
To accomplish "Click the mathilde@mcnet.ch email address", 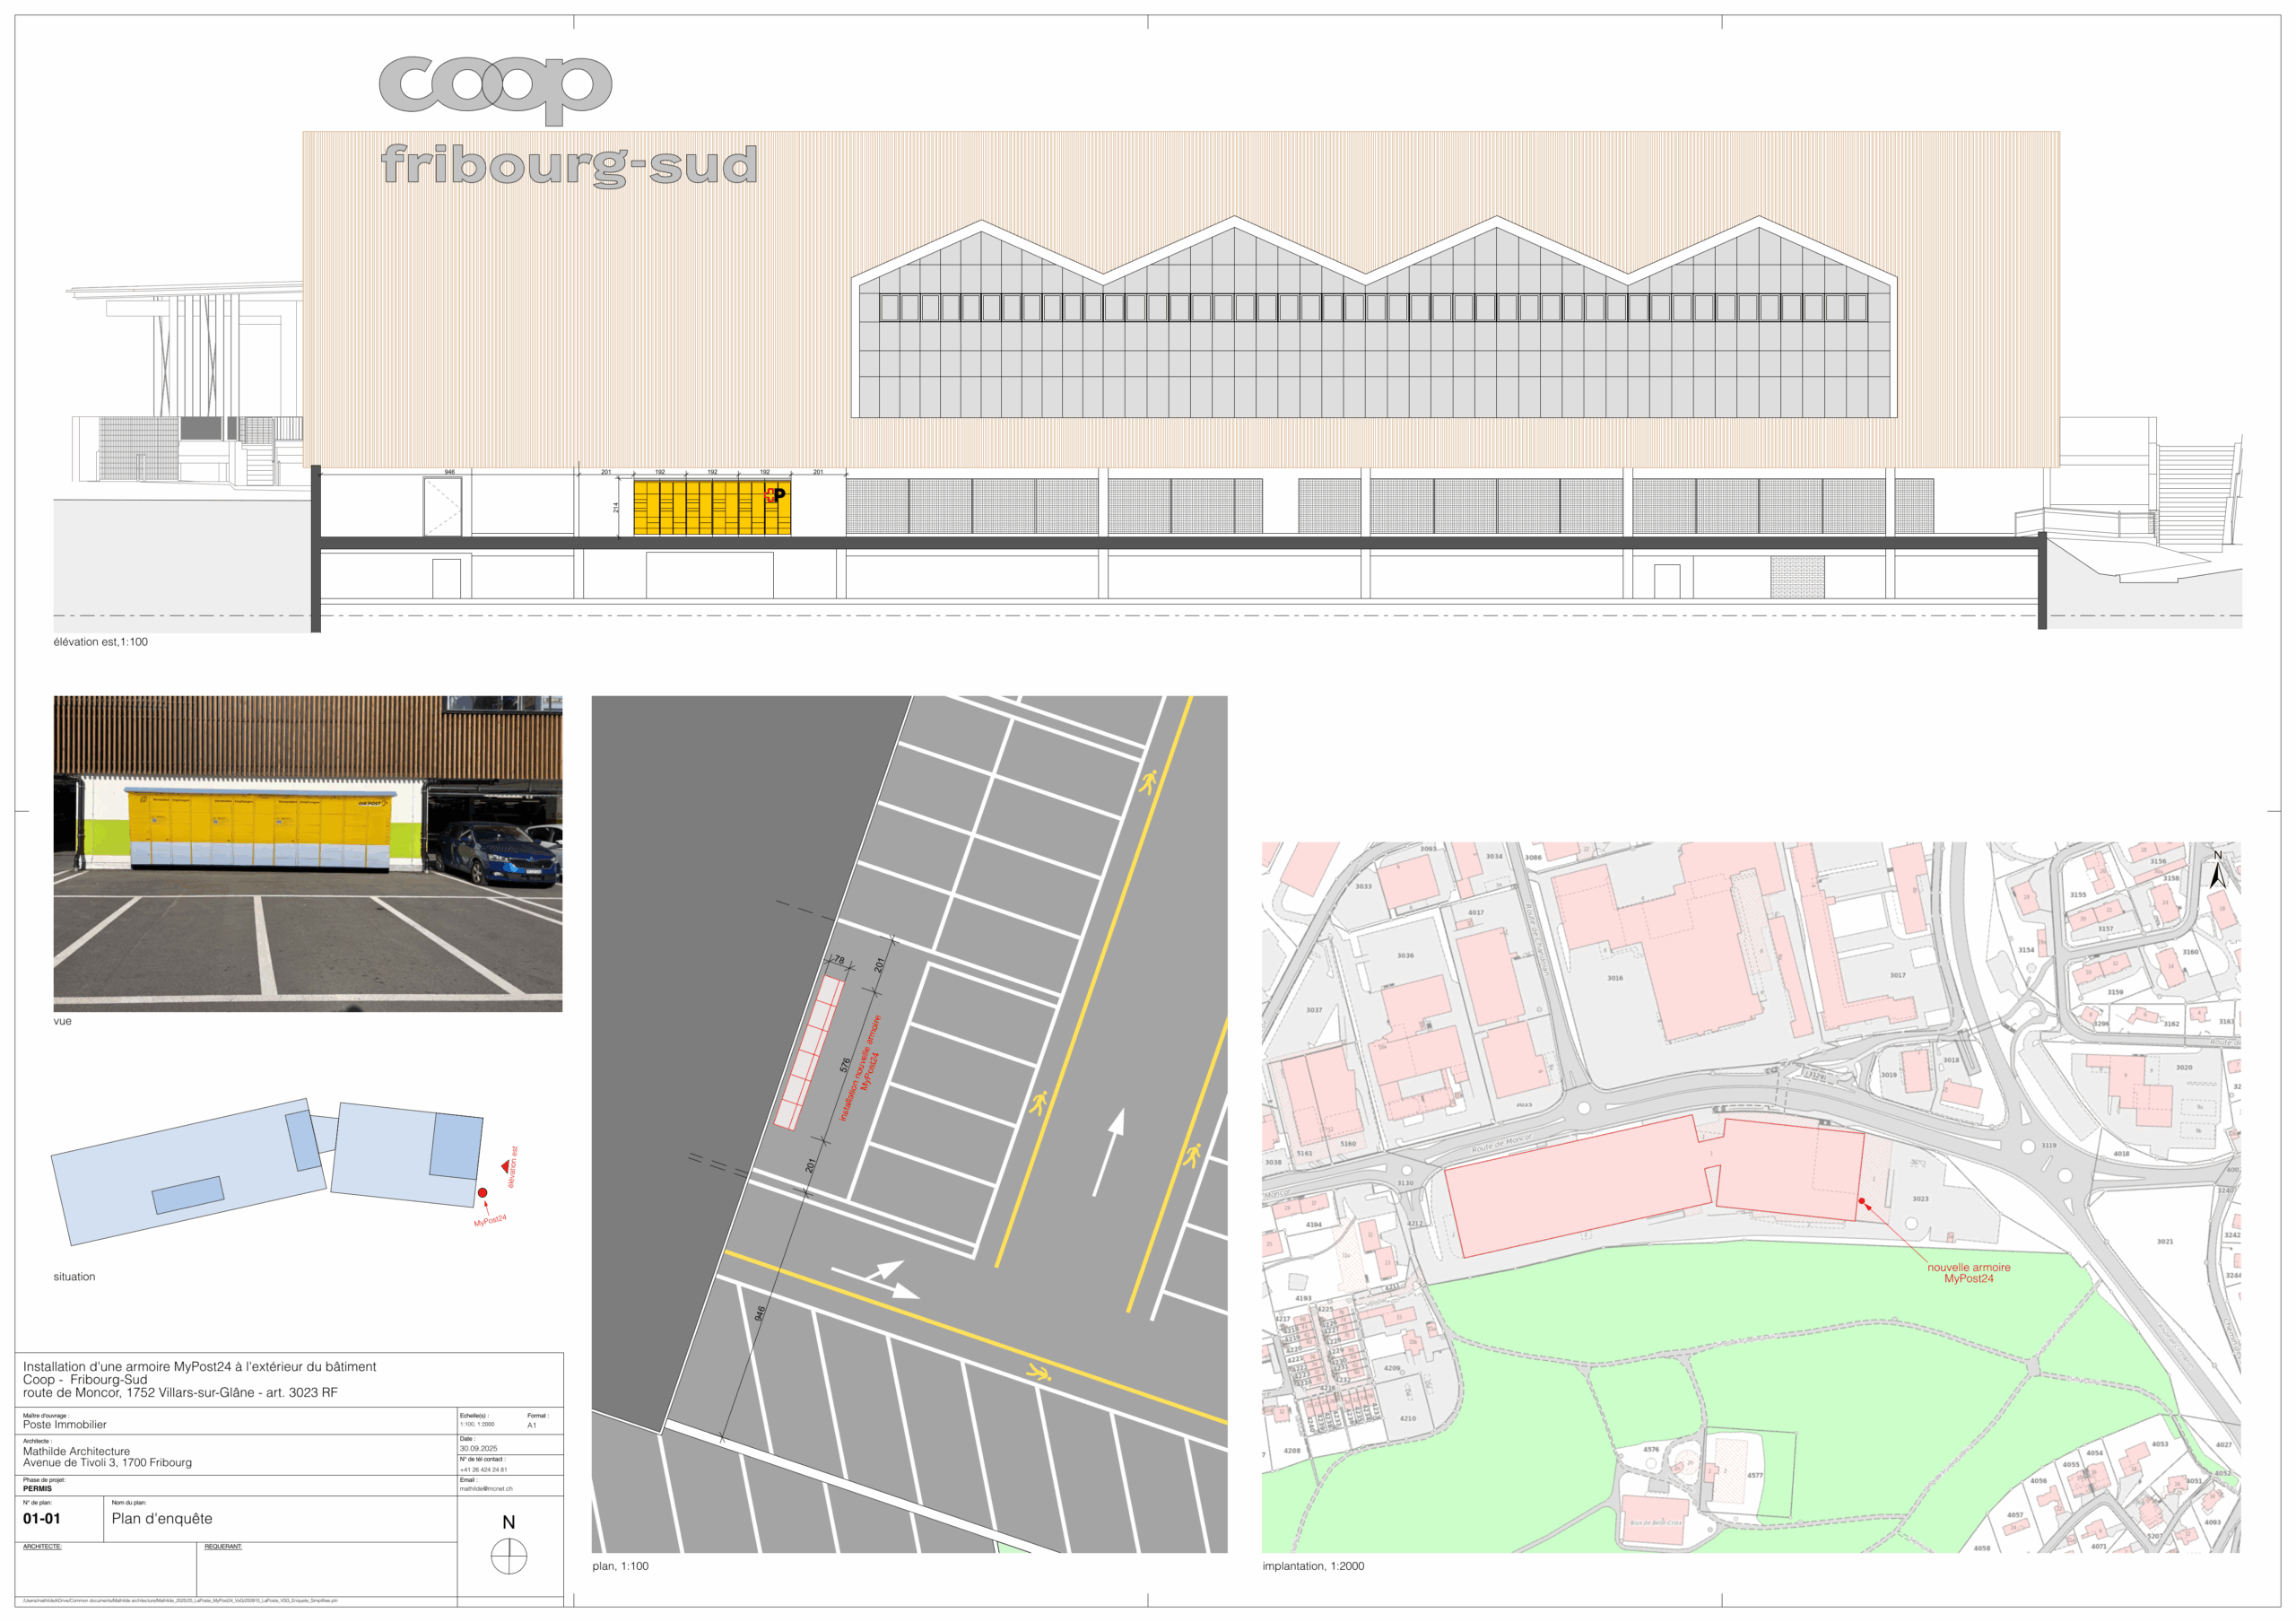I will (x=486, y=1488).
